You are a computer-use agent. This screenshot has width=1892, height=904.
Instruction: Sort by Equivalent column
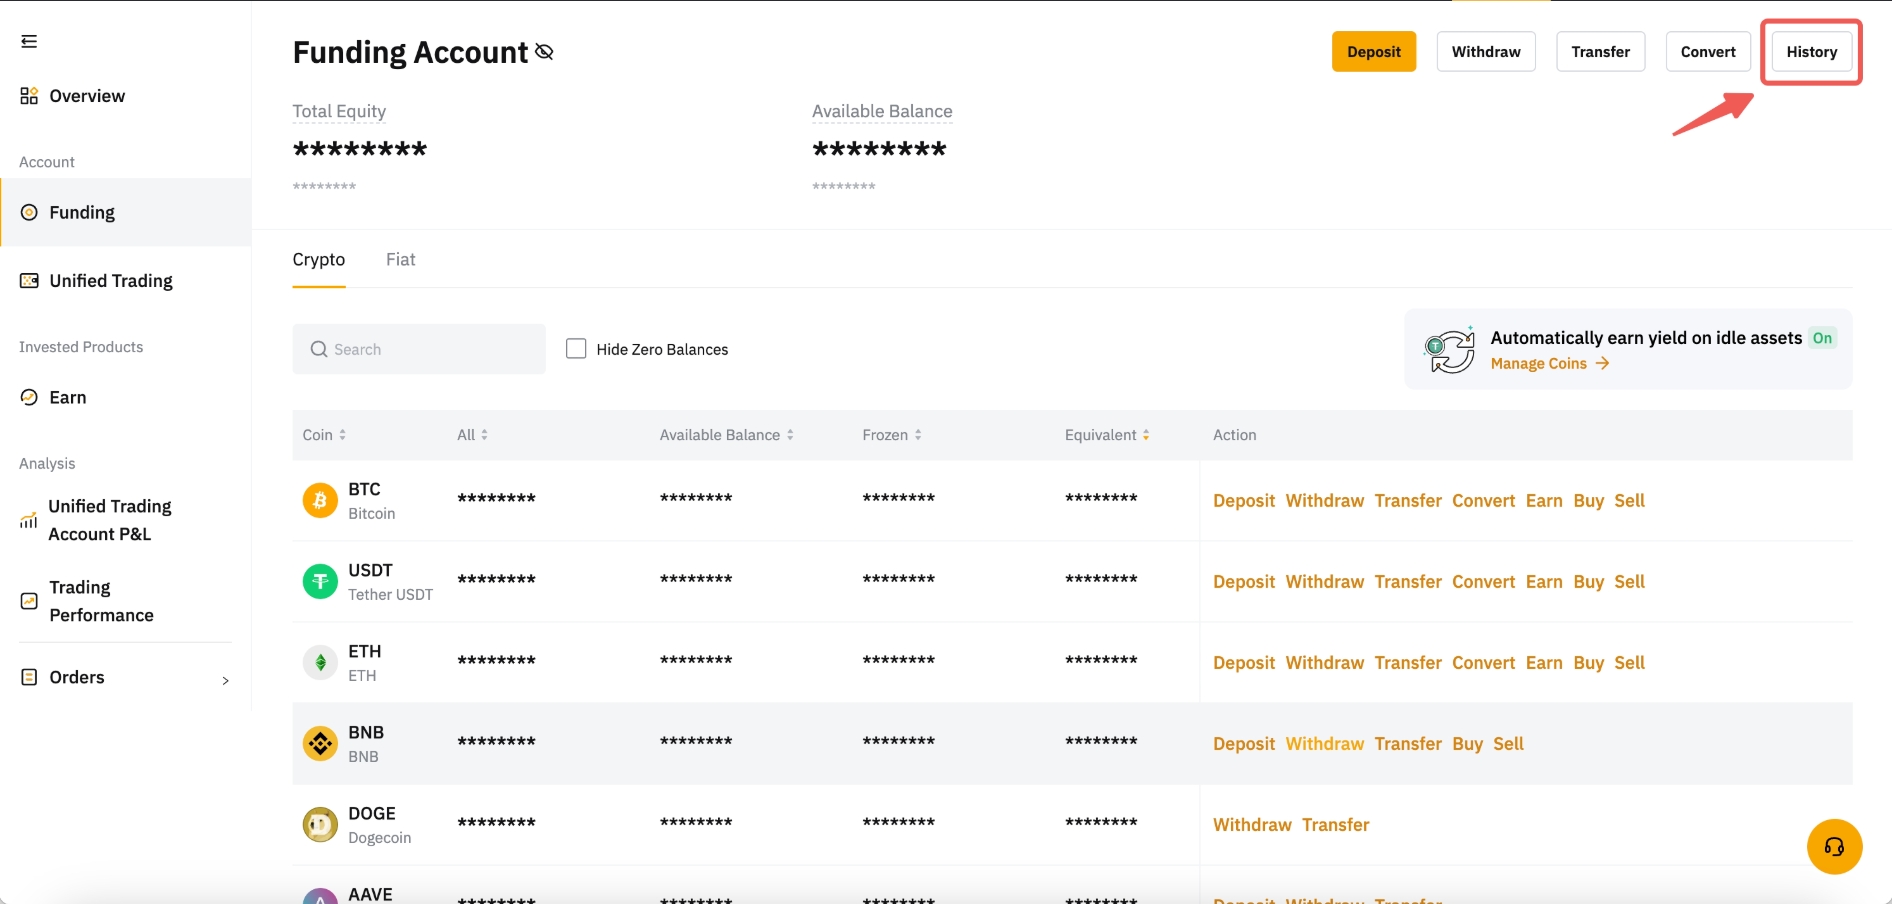pyautogui.click(x=1107, y=435)
